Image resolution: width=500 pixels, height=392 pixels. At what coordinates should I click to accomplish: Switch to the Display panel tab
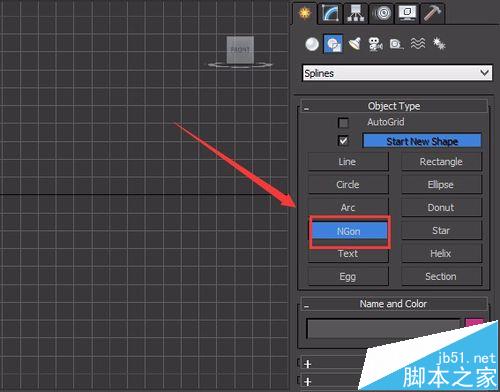coord(407,13)
